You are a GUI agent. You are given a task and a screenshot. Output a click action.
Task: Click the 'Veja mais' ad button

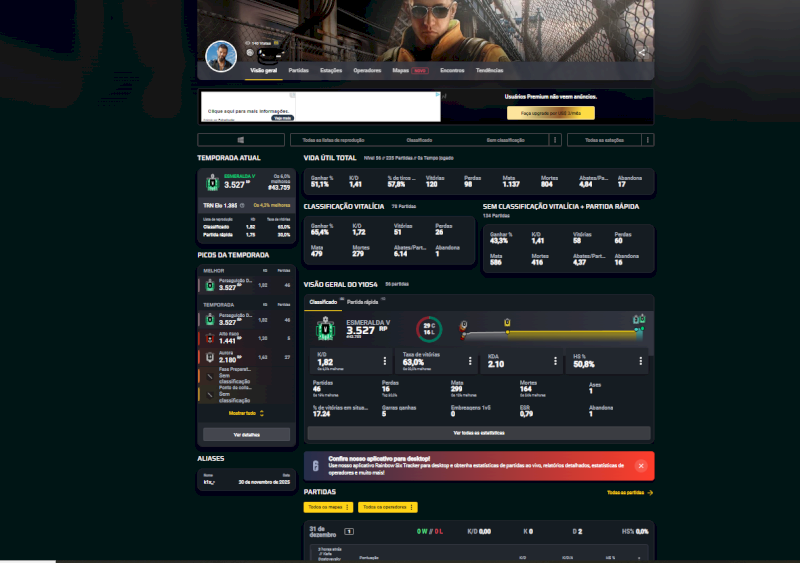tap(282, 118)
